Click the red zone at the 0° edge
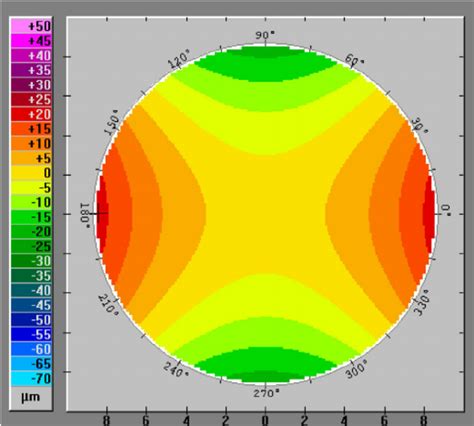This screenshot has height=426, width=474. [x=430, y=213]
